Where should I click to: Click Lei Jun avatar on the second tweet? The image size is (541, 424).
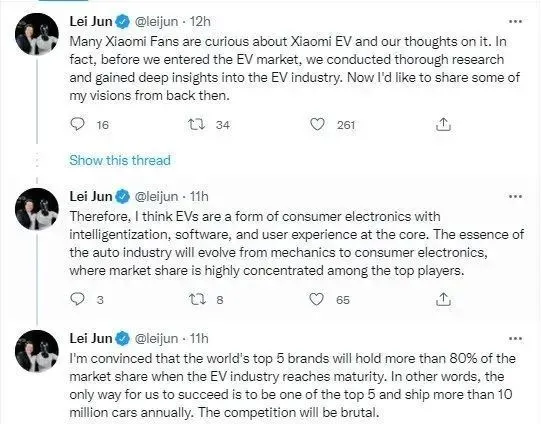[37, 209]
